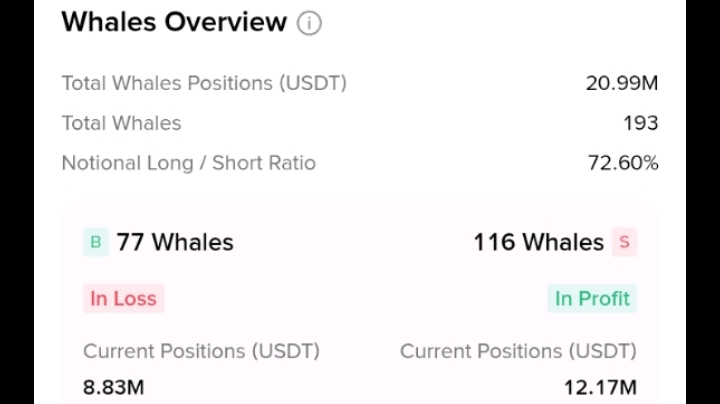
Task: Click the 8.83M long positions value
Action: (x=113, y=387)
